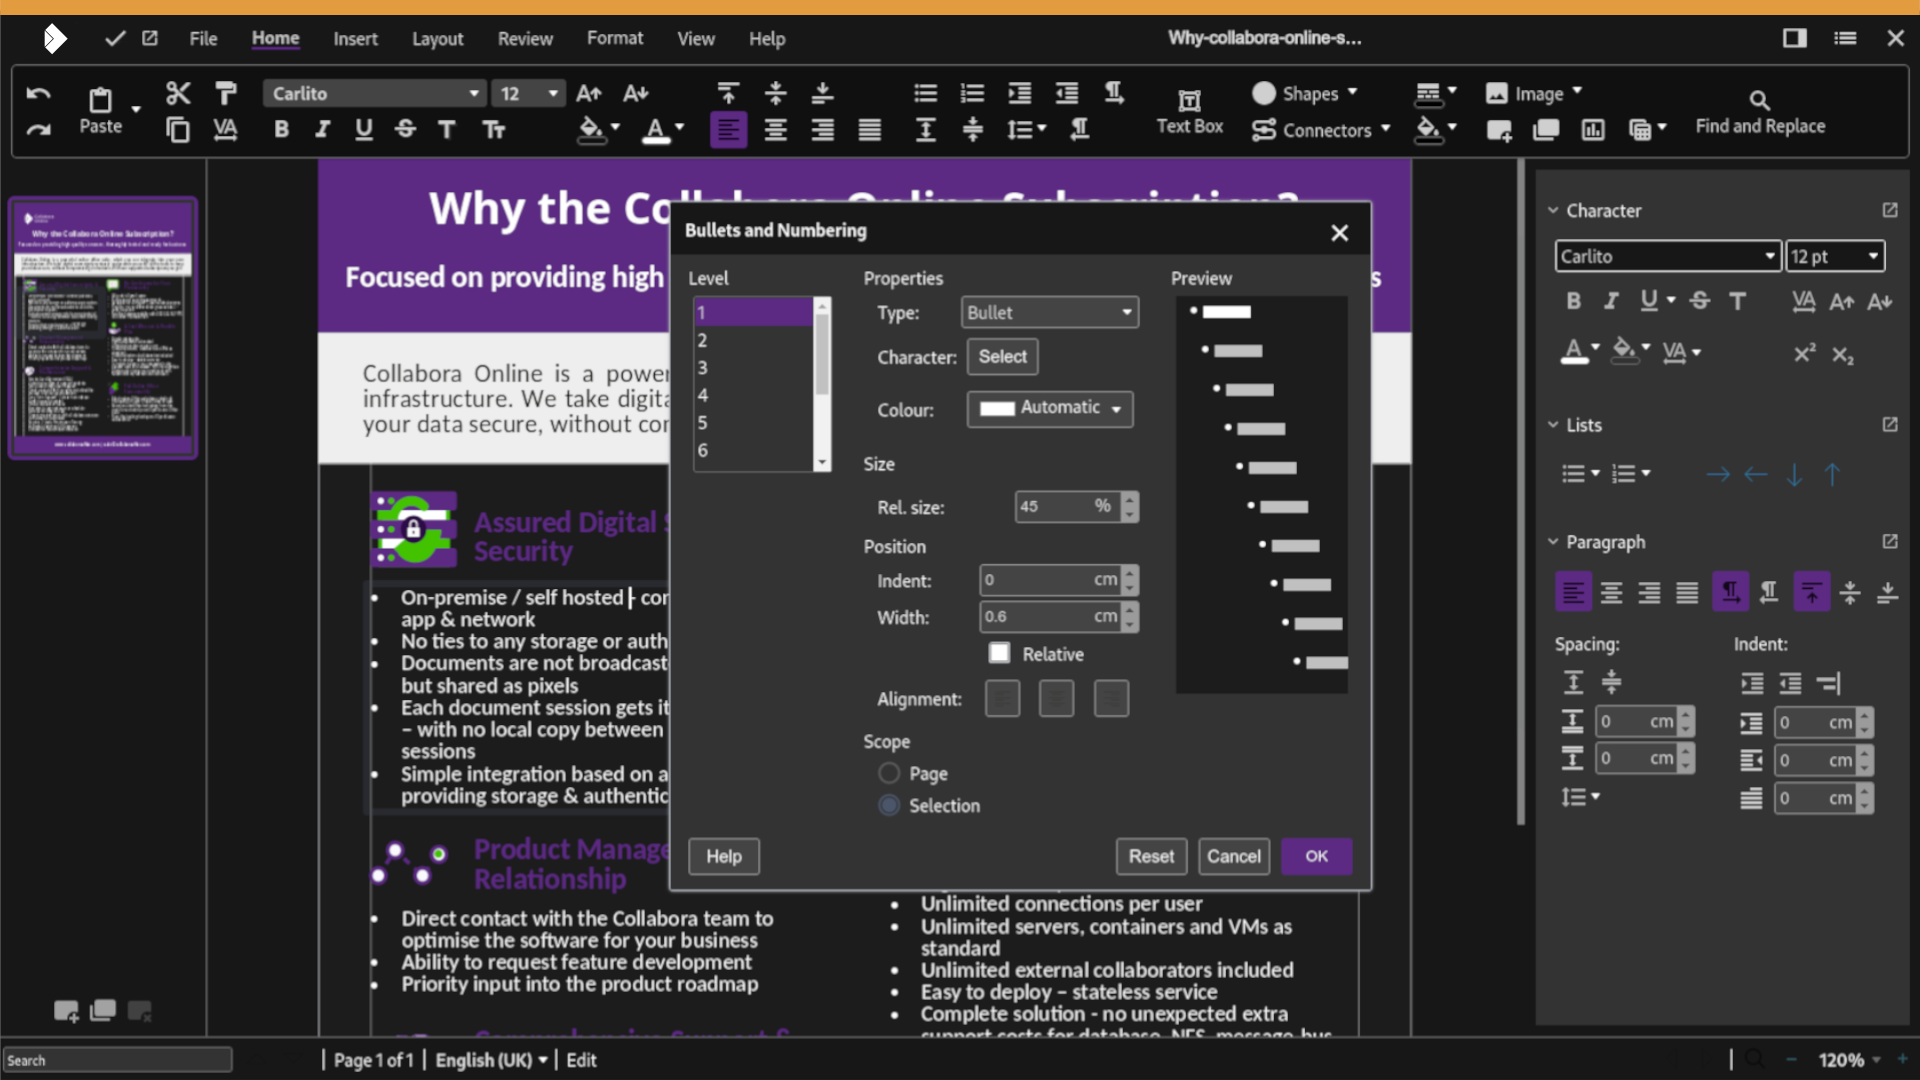The height and width of the screenshot is (1080, 1920).
Task: Open the Type Bullet dropdown
Action: pos(1049,312)
